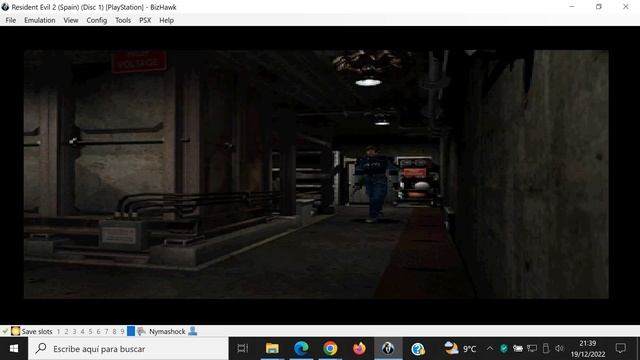Screen dimensions: 640x360
Task: Click the green checkmark status icon
Action: point(5,331)
